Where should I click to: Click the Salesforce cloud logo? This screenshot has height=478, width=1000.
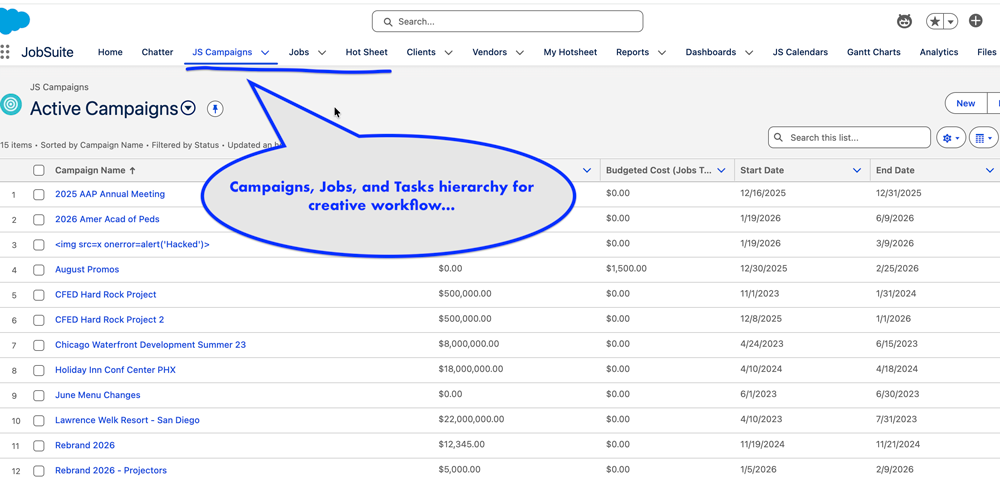click(15, 20)
